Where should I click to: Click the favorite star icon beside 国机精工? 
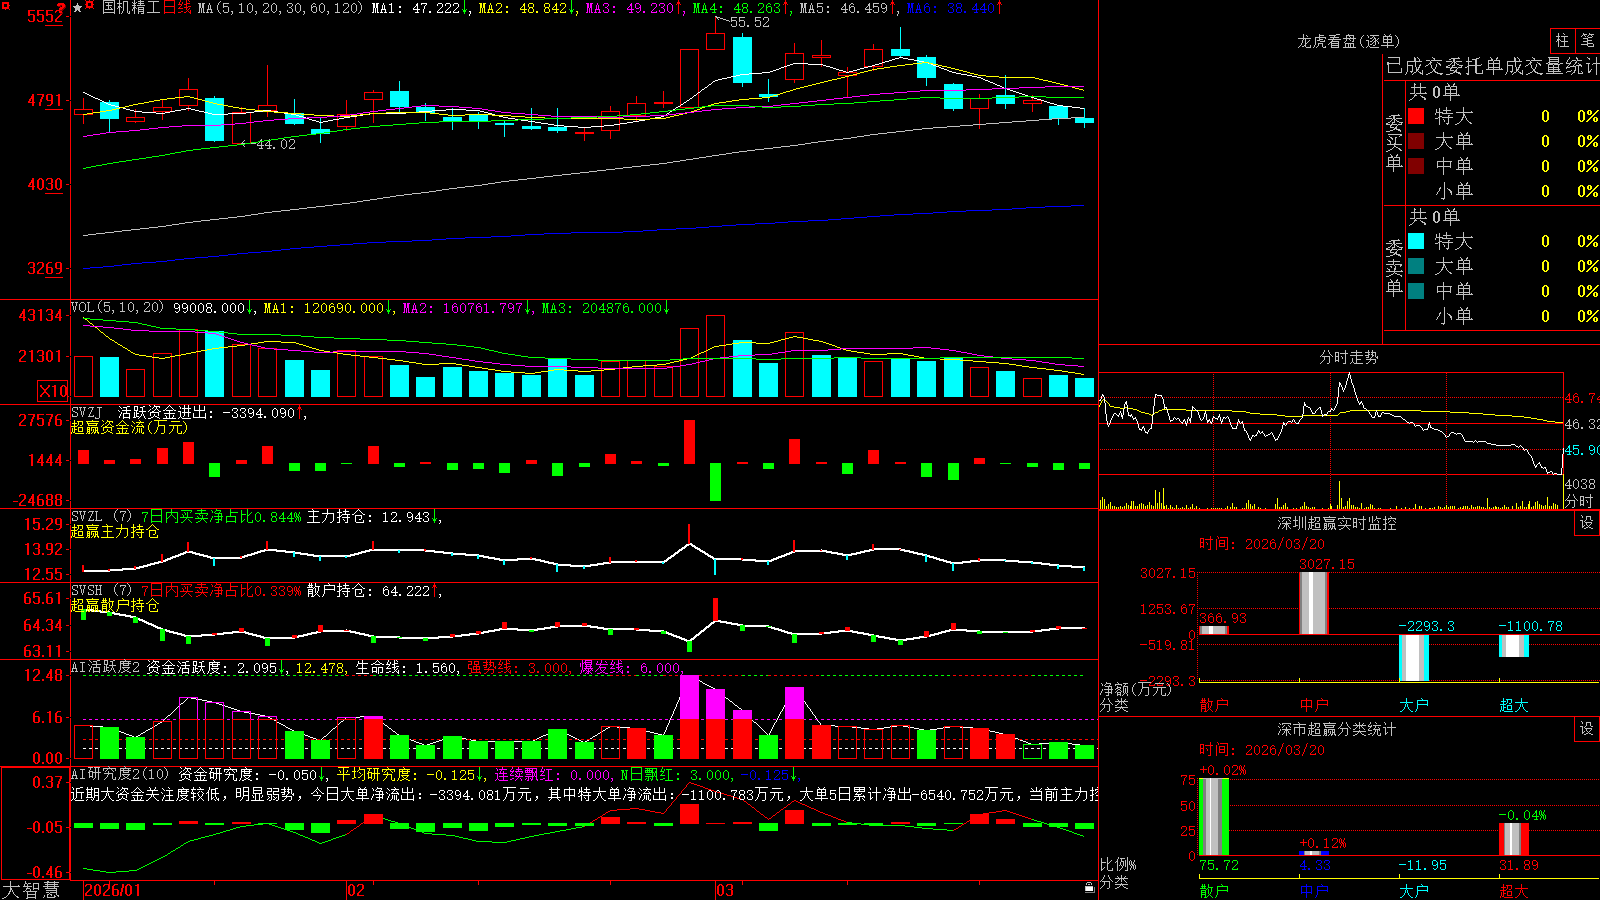78,8
